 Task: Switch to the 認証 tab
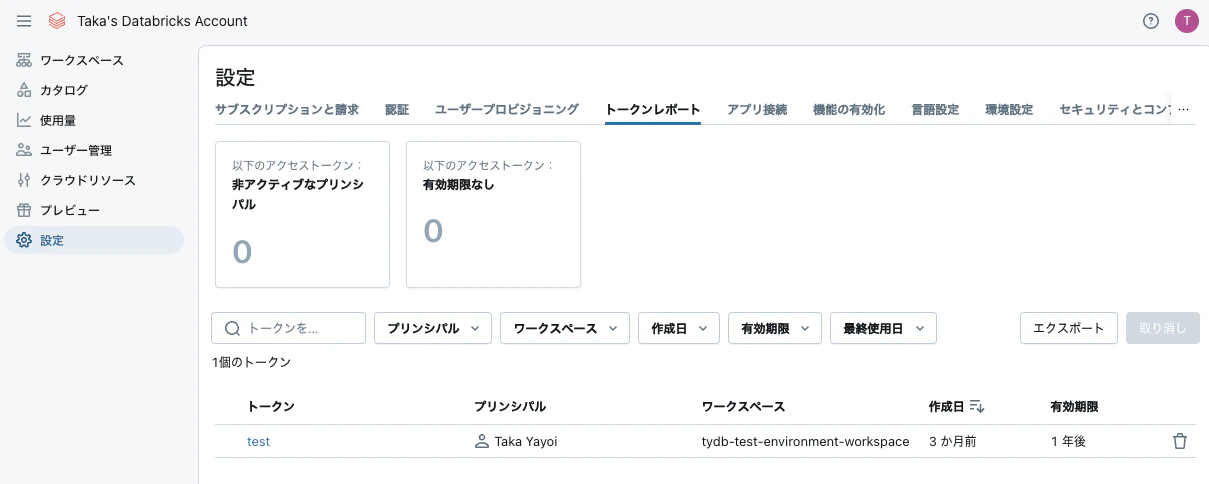coord(397,110)
